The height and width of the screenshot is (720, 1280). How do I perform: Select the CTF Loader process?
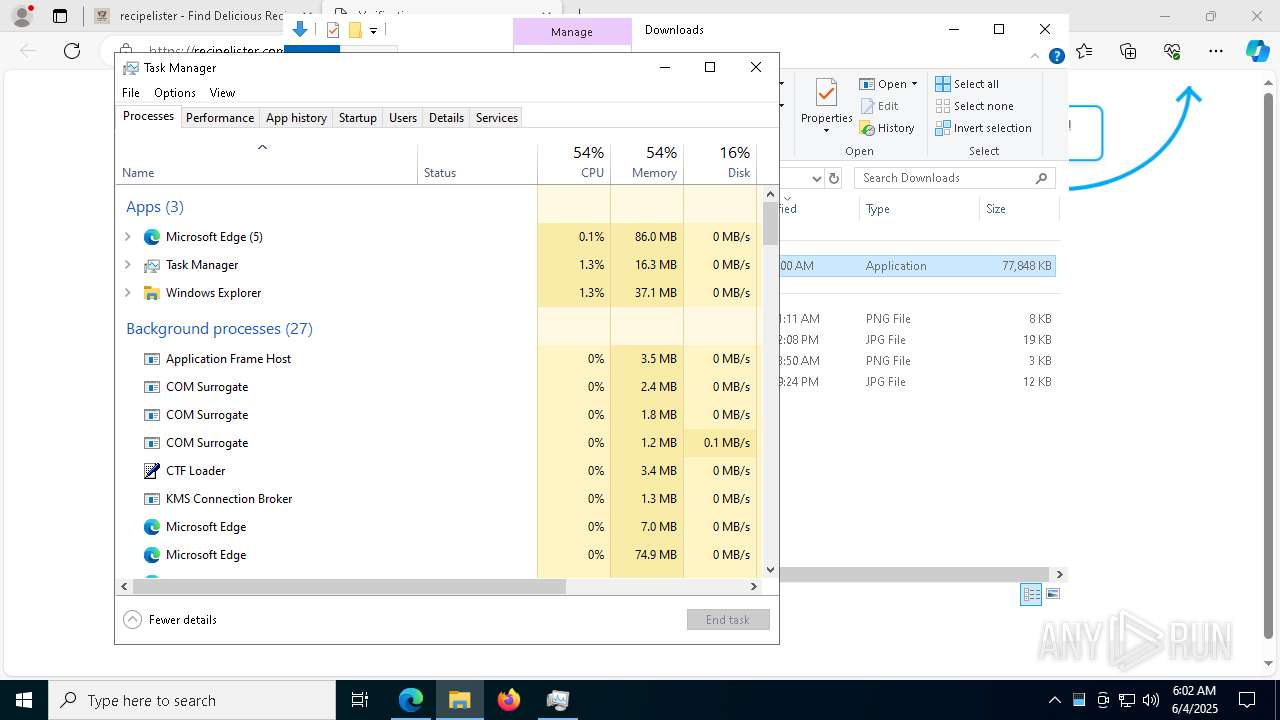(437, 471)
